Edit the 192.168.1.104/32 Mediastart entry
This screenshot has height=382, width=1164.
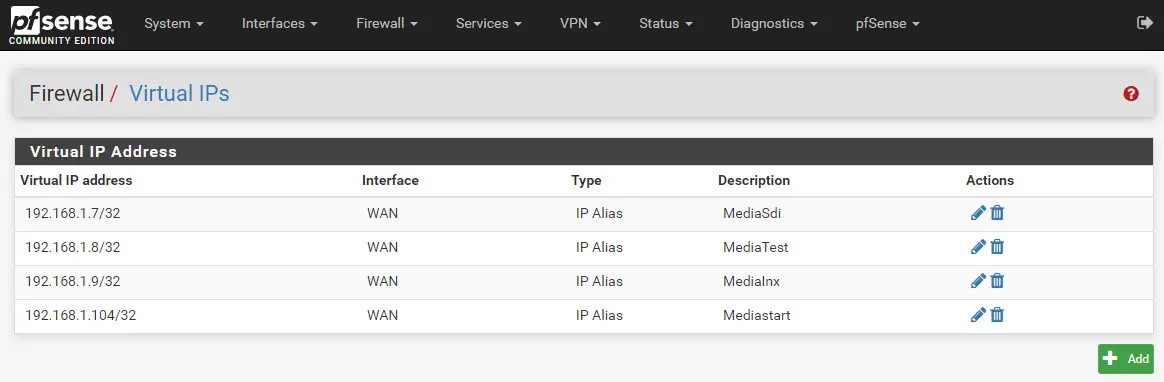tap(978, 315)
